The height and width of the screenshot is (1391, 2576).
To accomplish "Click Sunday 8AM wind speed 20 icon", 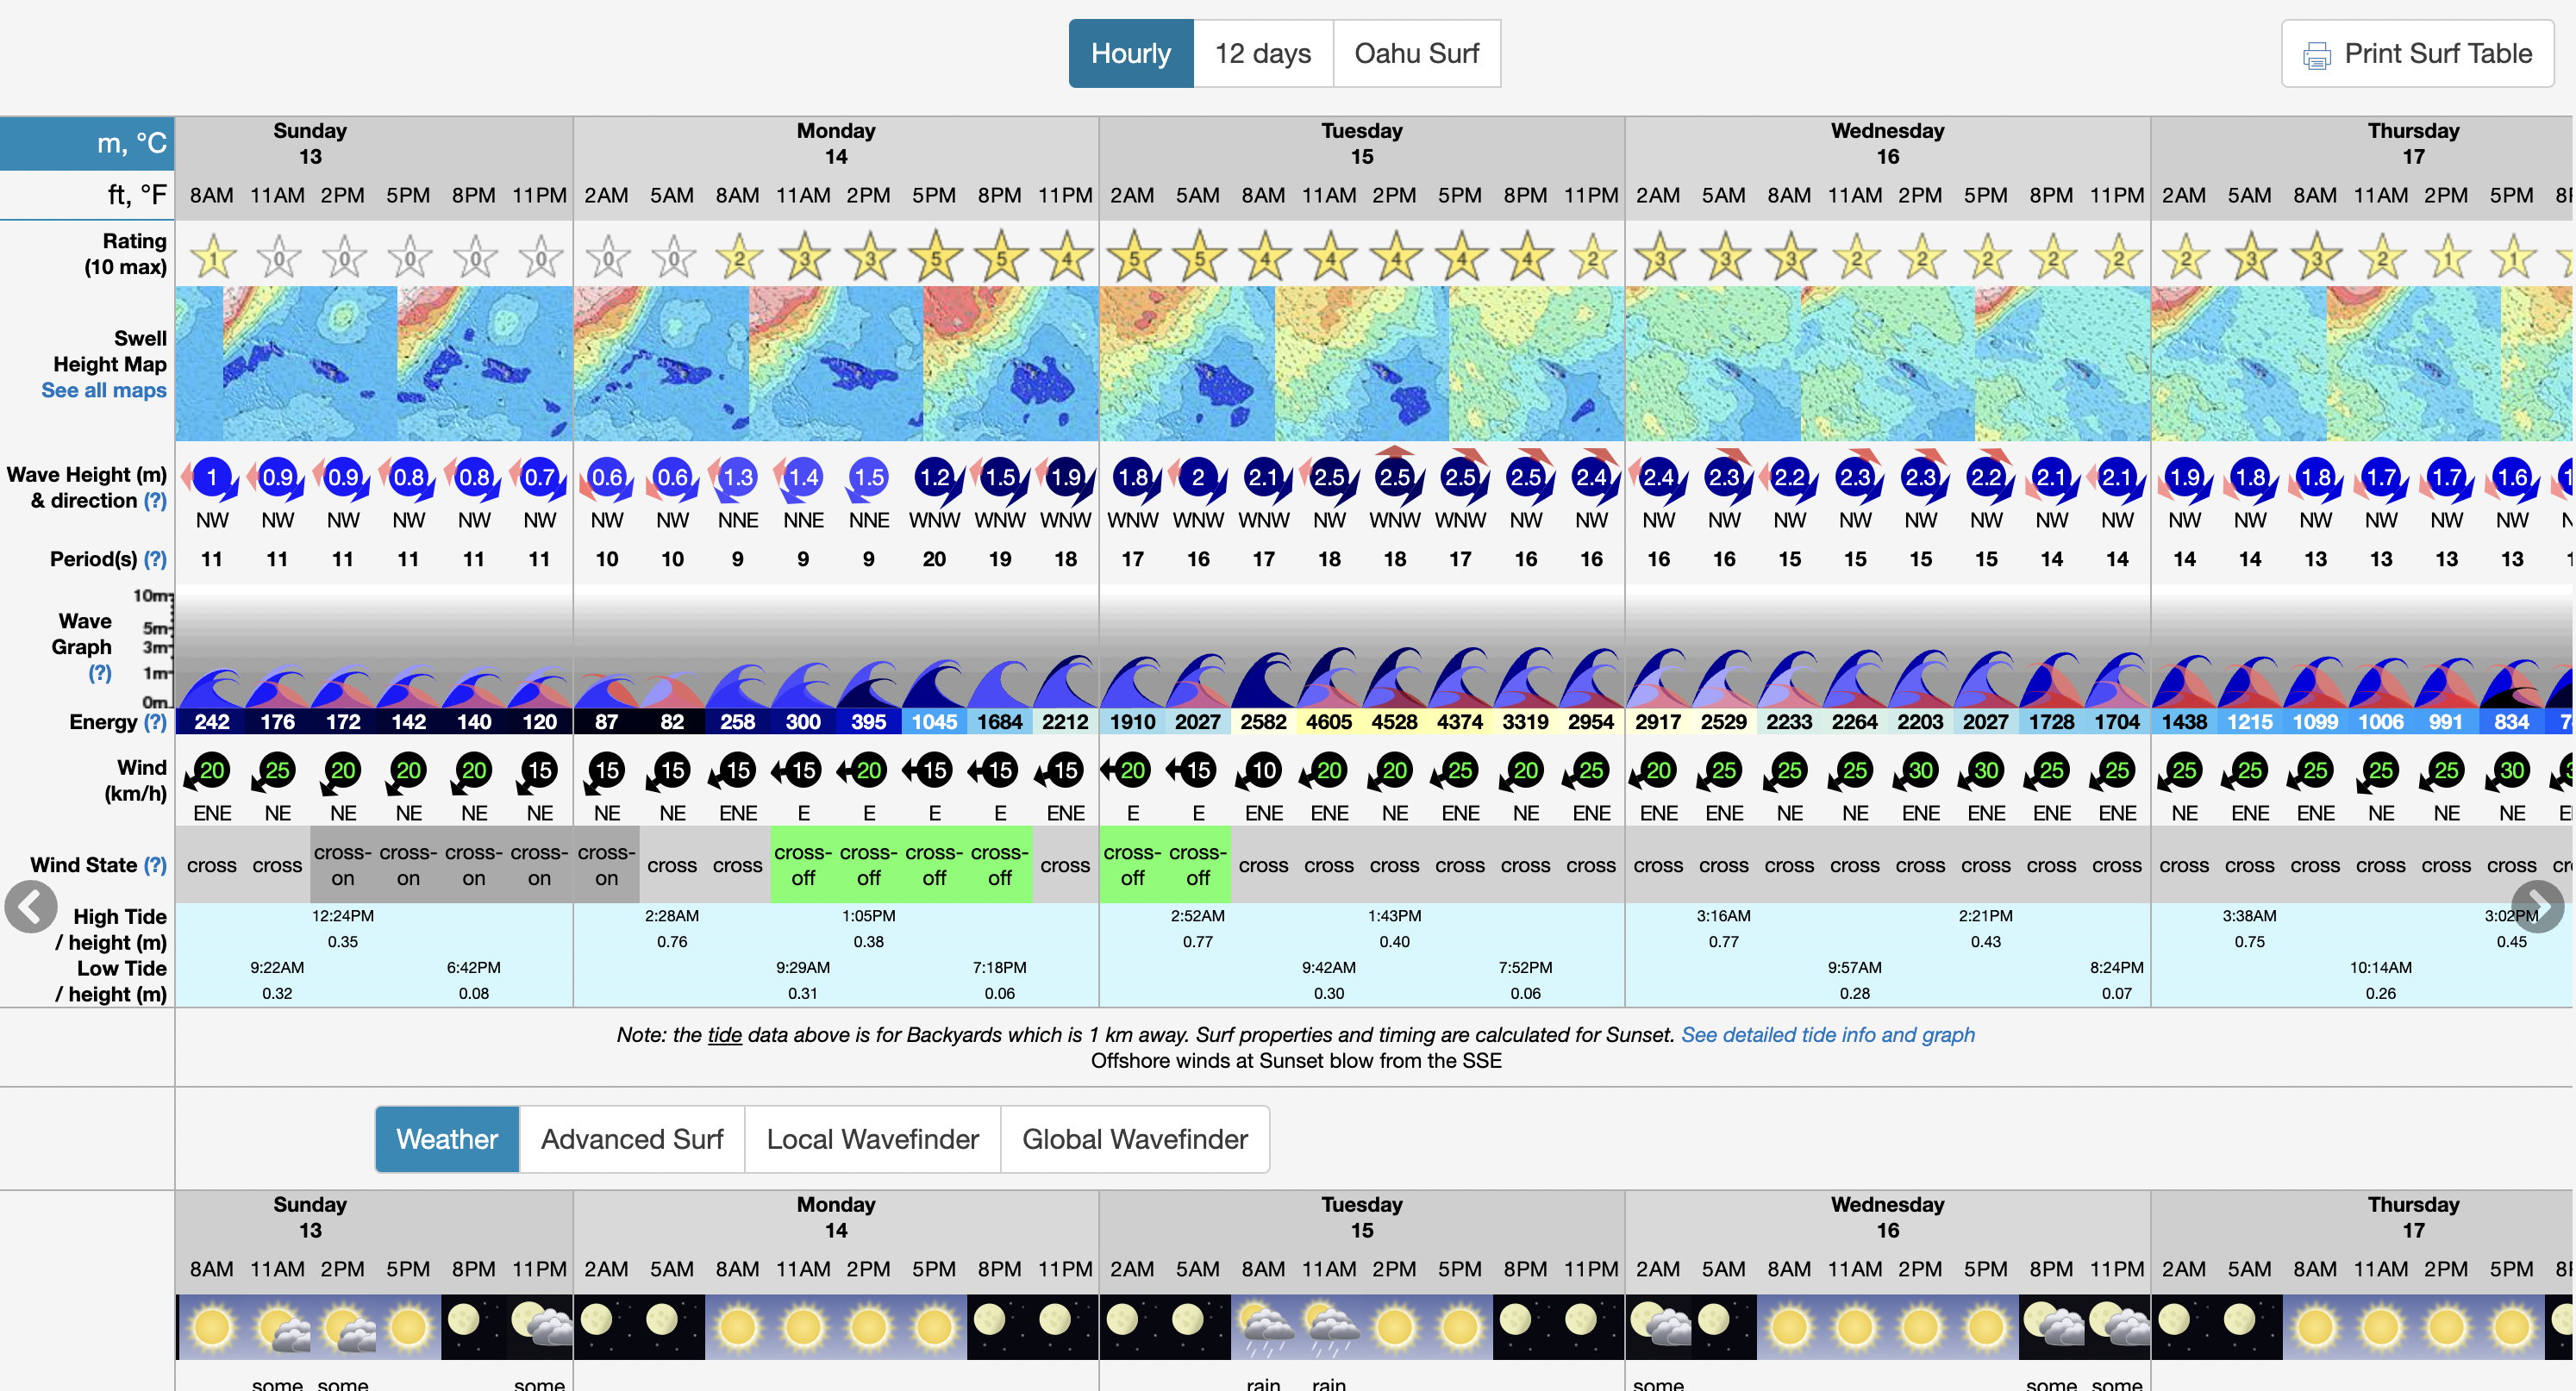I will [x=212, y=771].
